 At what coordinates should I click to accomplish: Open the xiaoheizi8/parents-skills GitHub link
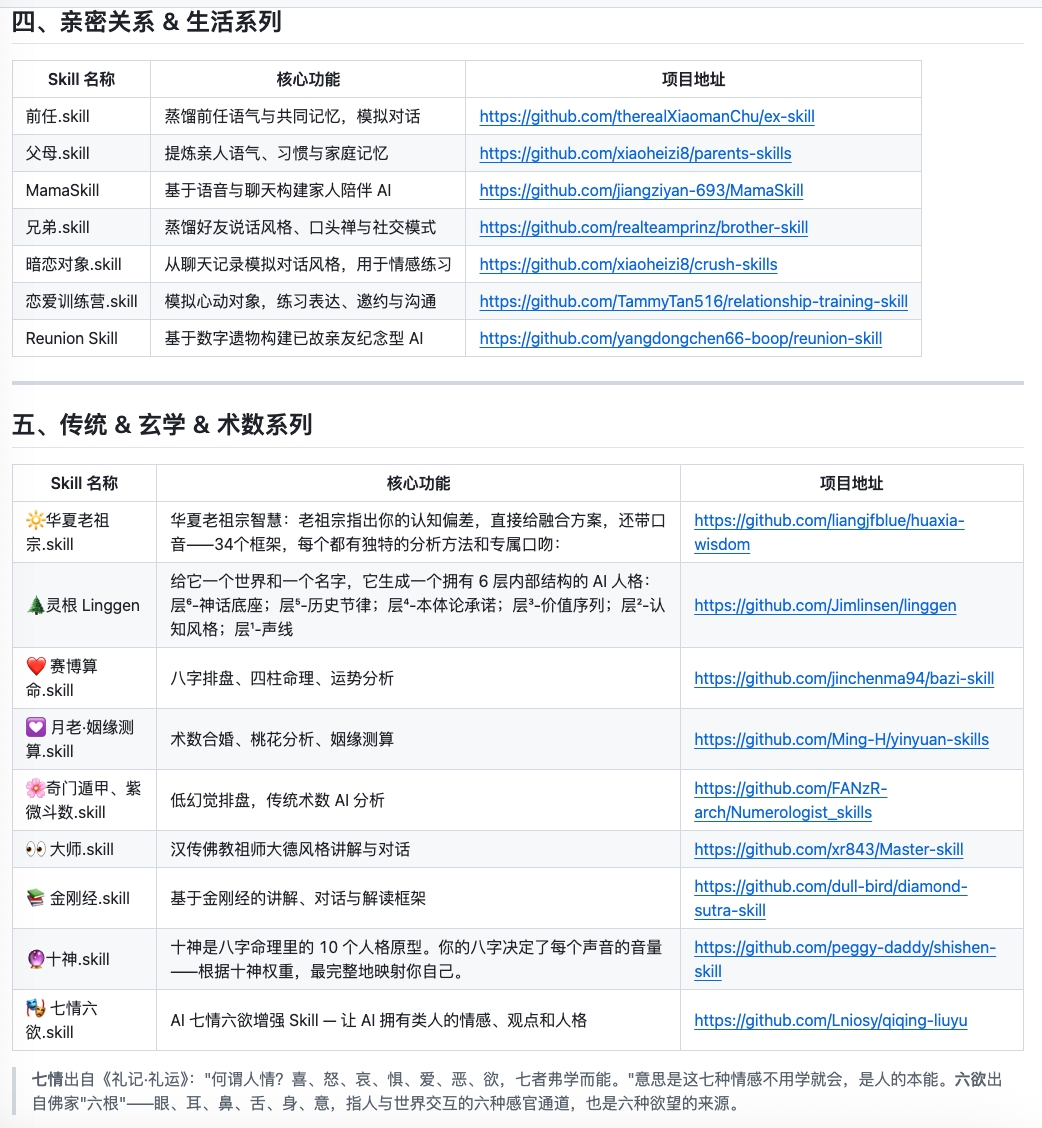635,153
